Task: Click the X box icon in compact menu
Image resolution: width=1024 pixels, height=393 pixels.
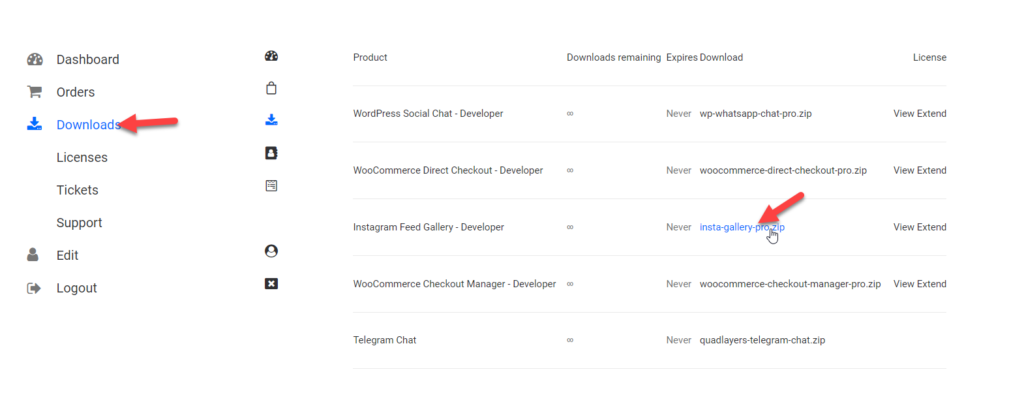Action: pyautogui.click(x=272, y=283)
